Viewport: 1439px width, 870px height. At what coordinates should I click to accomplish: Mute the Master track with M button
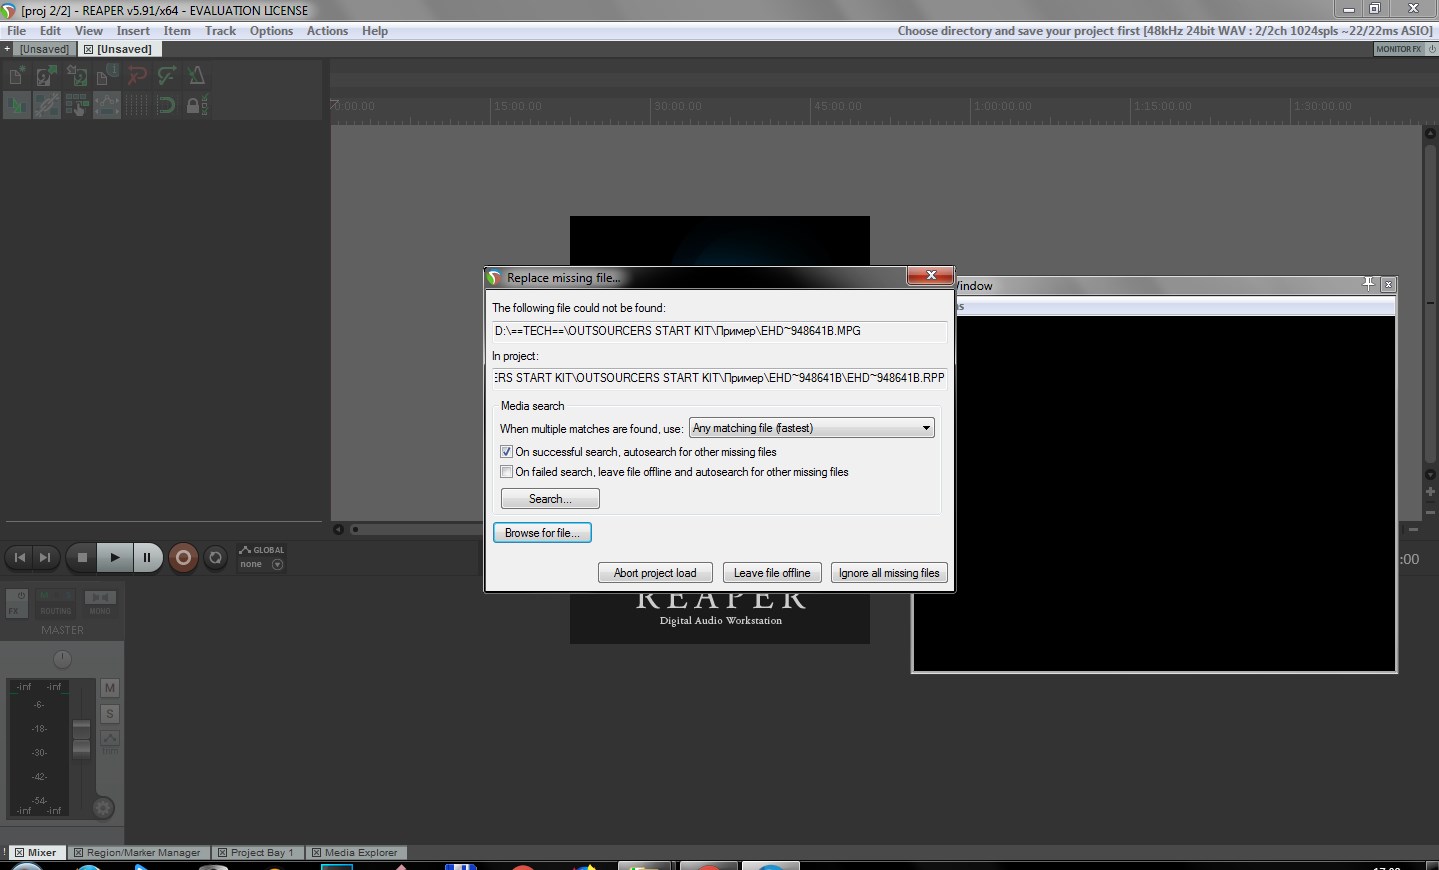click(110, 688)
